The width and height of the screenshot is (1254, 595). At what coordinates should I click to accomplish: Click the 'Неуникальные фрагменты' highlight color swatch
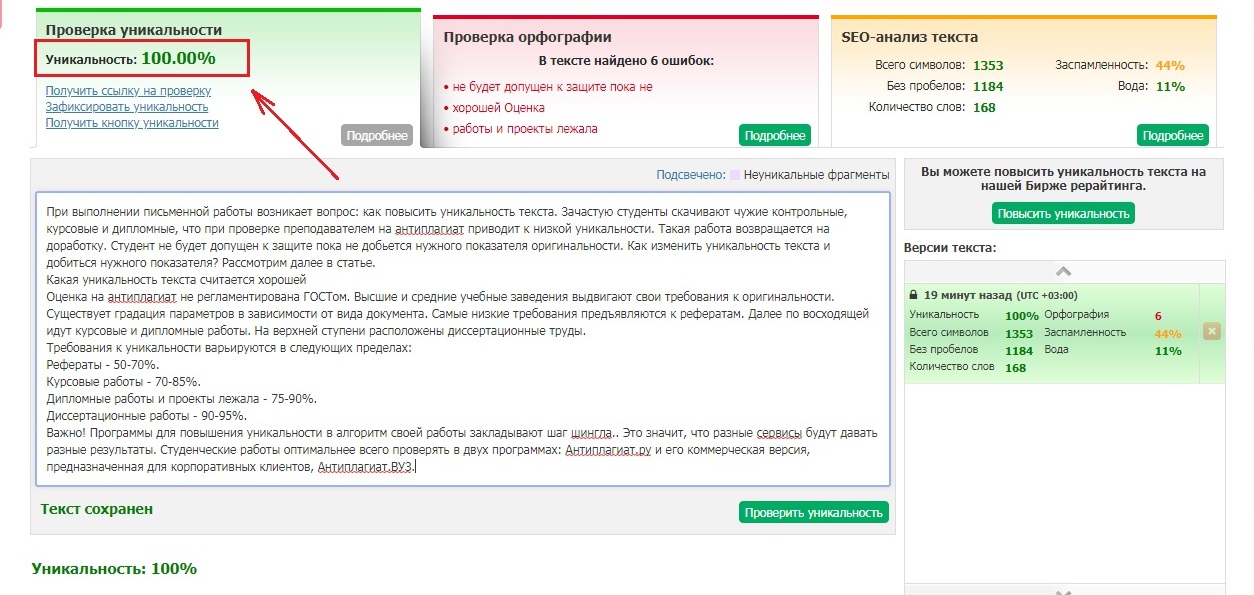click(x=735, y=175)
